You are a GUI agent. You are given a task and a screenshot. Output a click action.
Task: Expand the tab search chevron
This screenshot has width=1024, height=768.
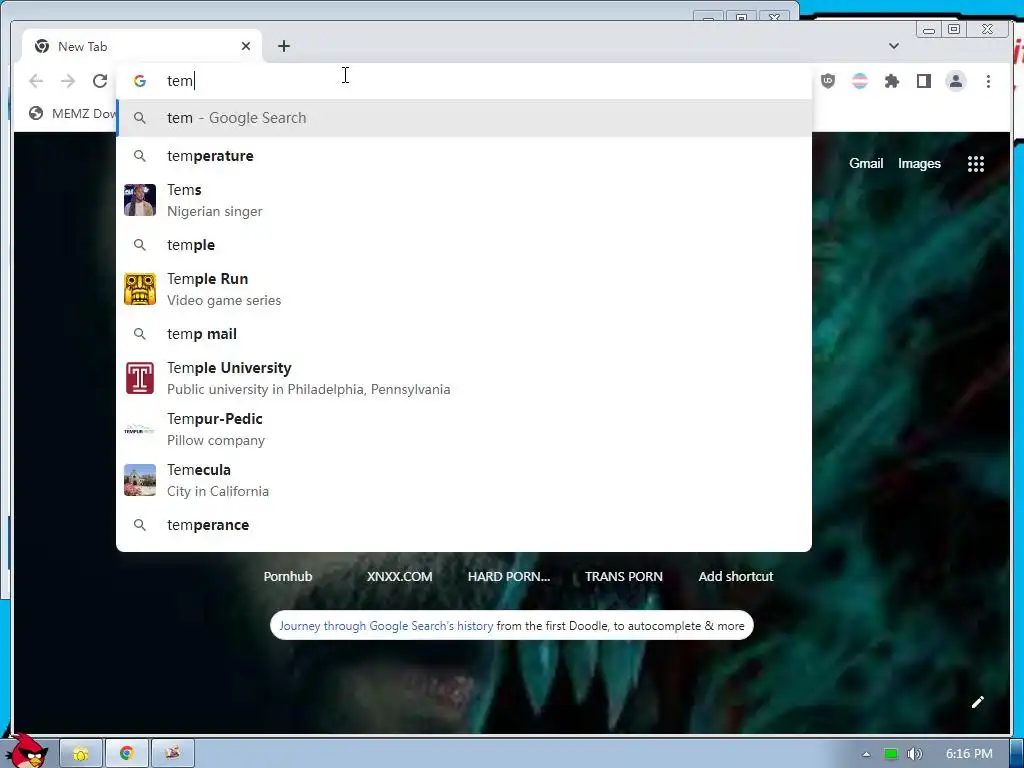894,46
